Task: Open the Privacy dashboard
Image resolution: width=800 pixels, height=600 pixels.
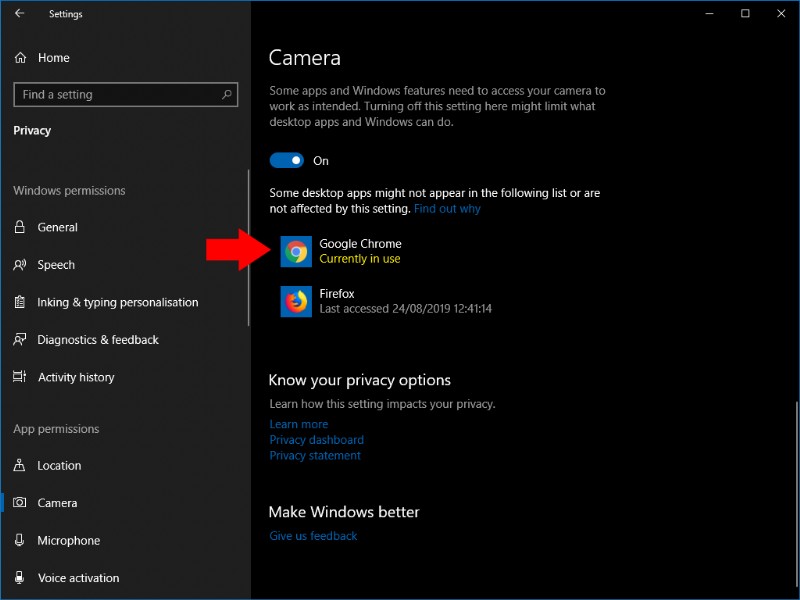Action: 316,439
